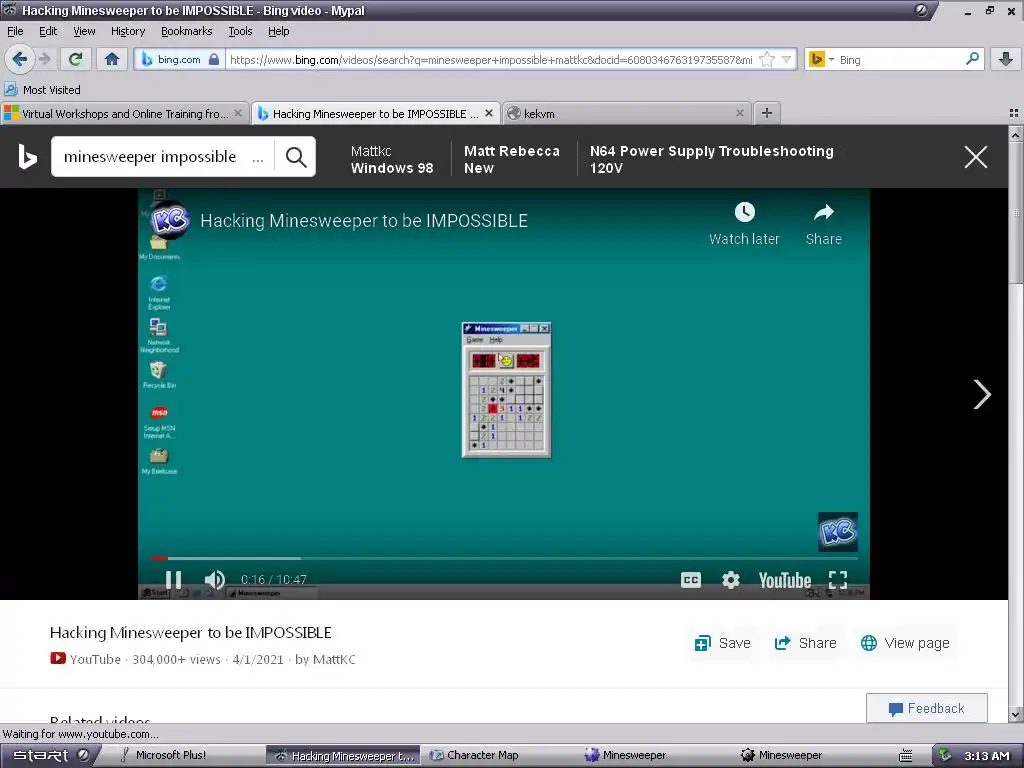1024x768 pixels.
Task: Close the Virtual Workshops tab
Action: tap(238, 113)
